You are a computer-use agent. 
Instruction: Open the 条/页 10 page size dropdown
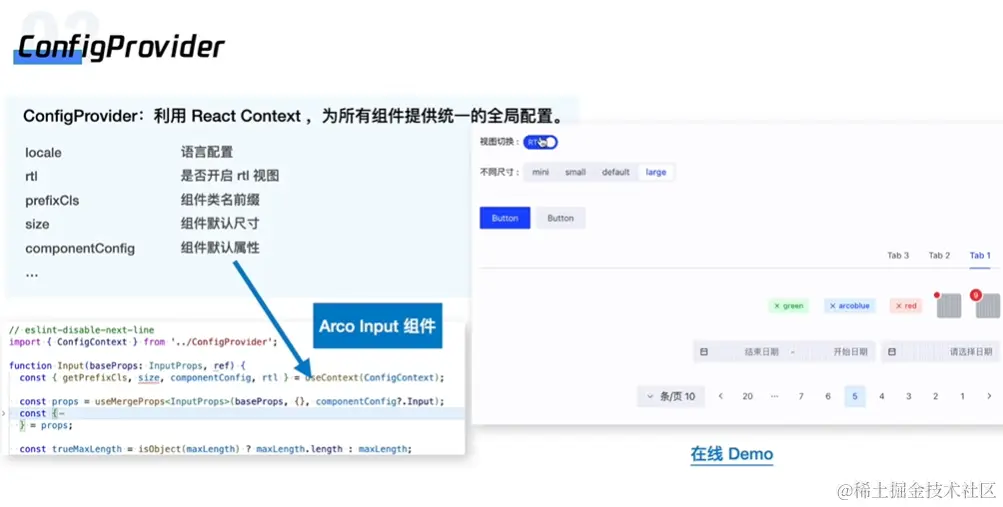[x=670, y=396]
